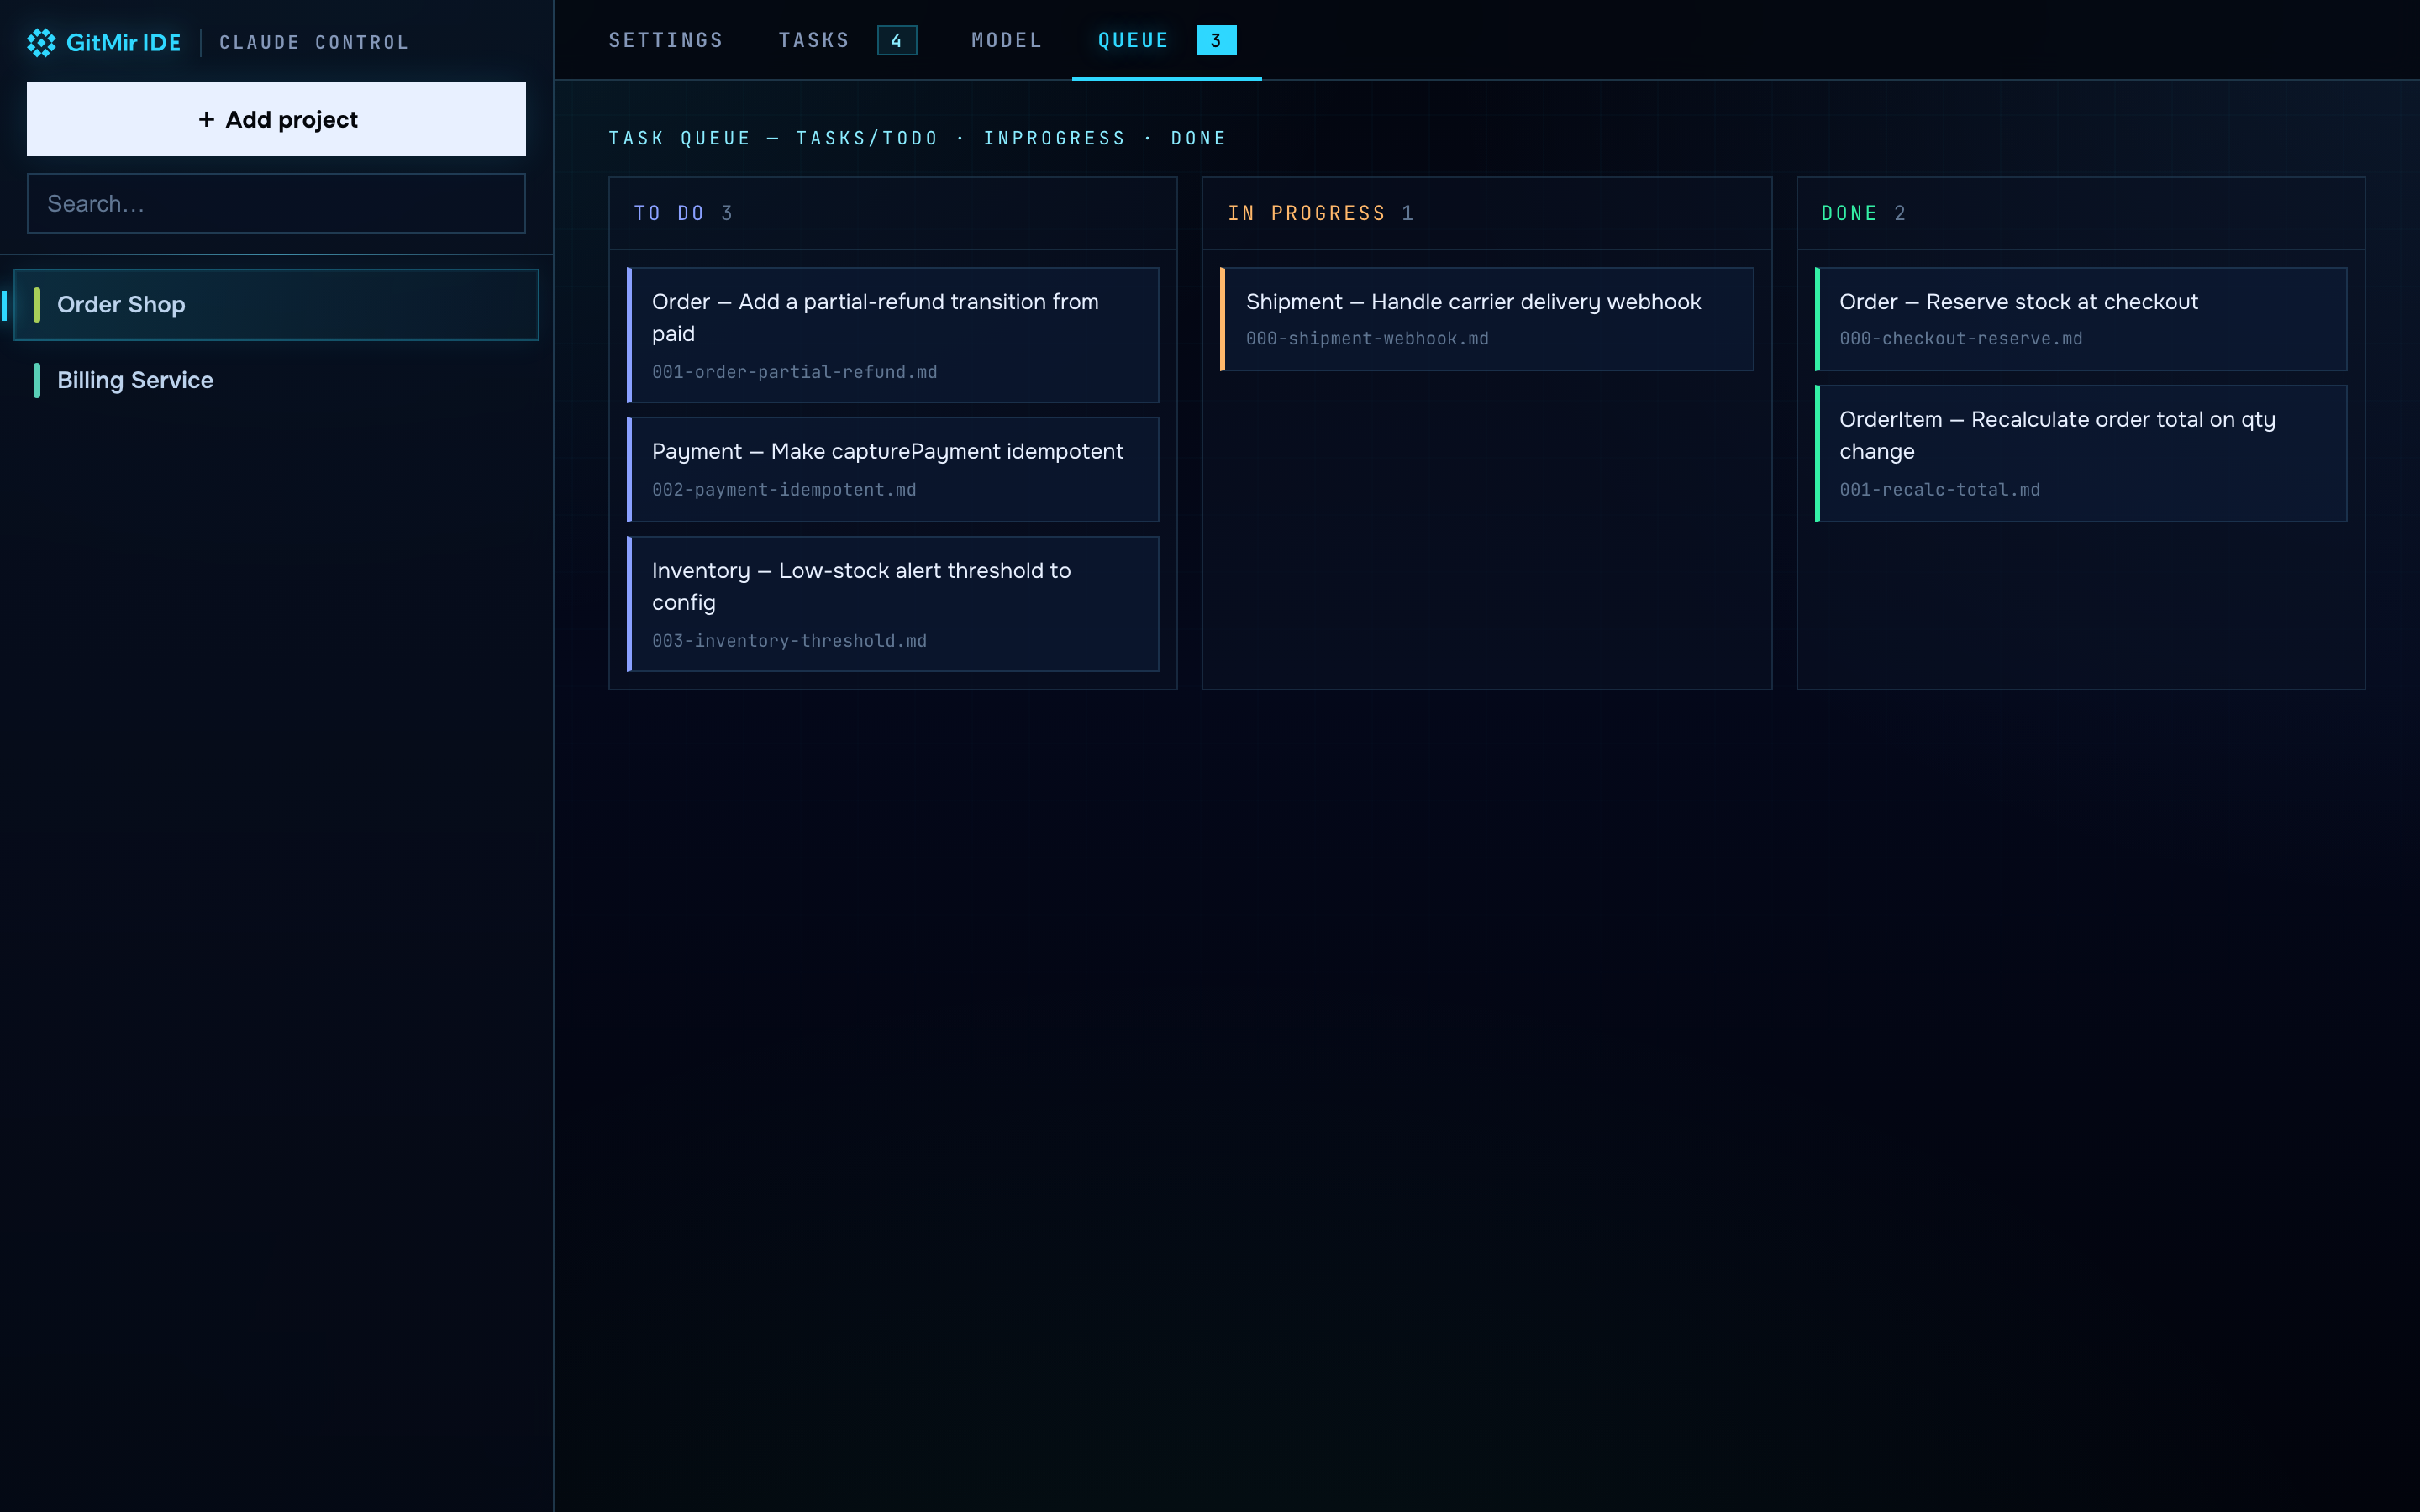Select the Billing Service project
This screenshot has height=1512, width=2420.
pos(276,380)
